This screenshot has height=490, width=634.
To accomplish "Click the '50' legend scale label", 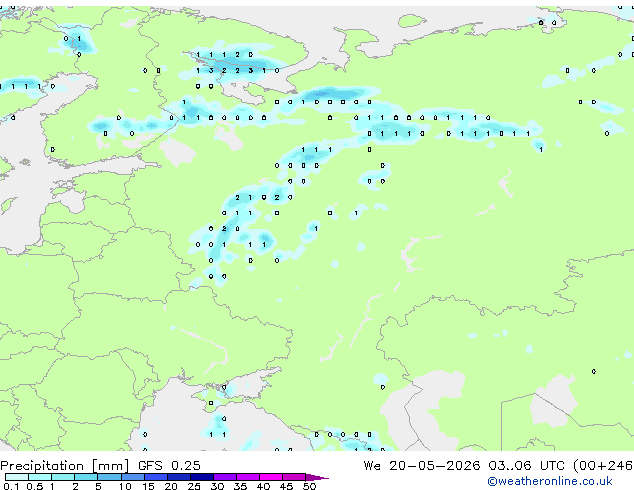I will pyautogui.click(x=309, y=486).
